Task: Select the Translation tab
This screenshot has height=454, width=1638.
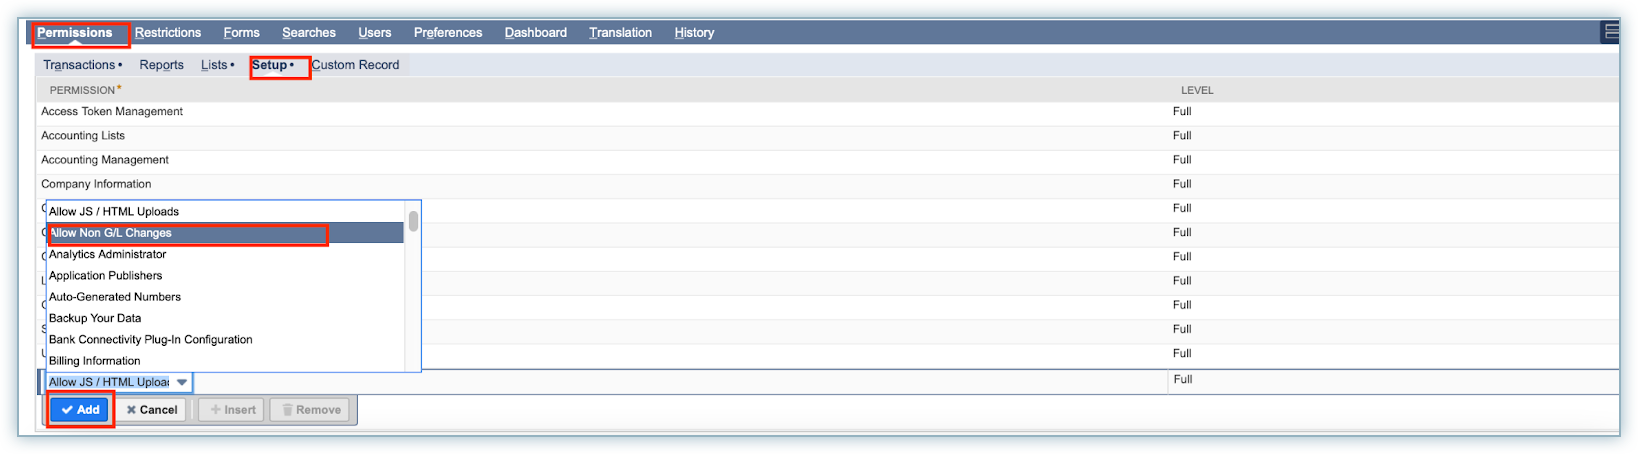Action: [x=620, y=33]
